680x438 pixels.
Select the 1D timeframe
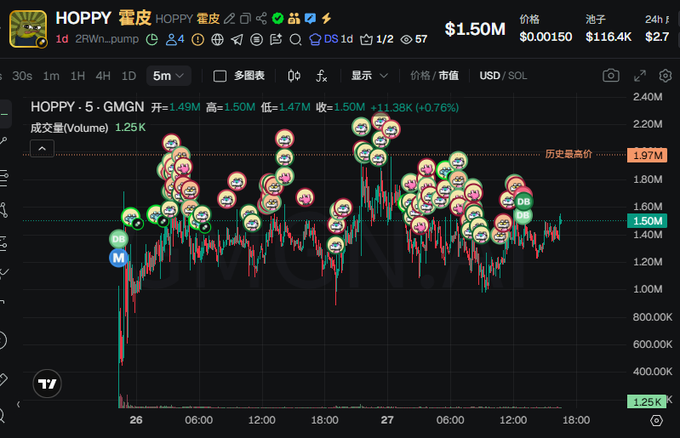pos(129,76)
